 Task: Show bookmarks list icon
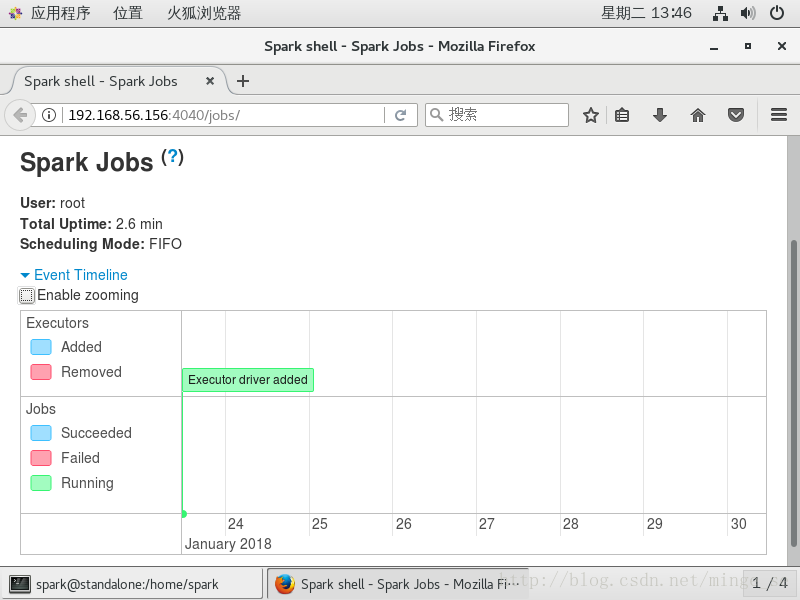(x=622, y=115)
